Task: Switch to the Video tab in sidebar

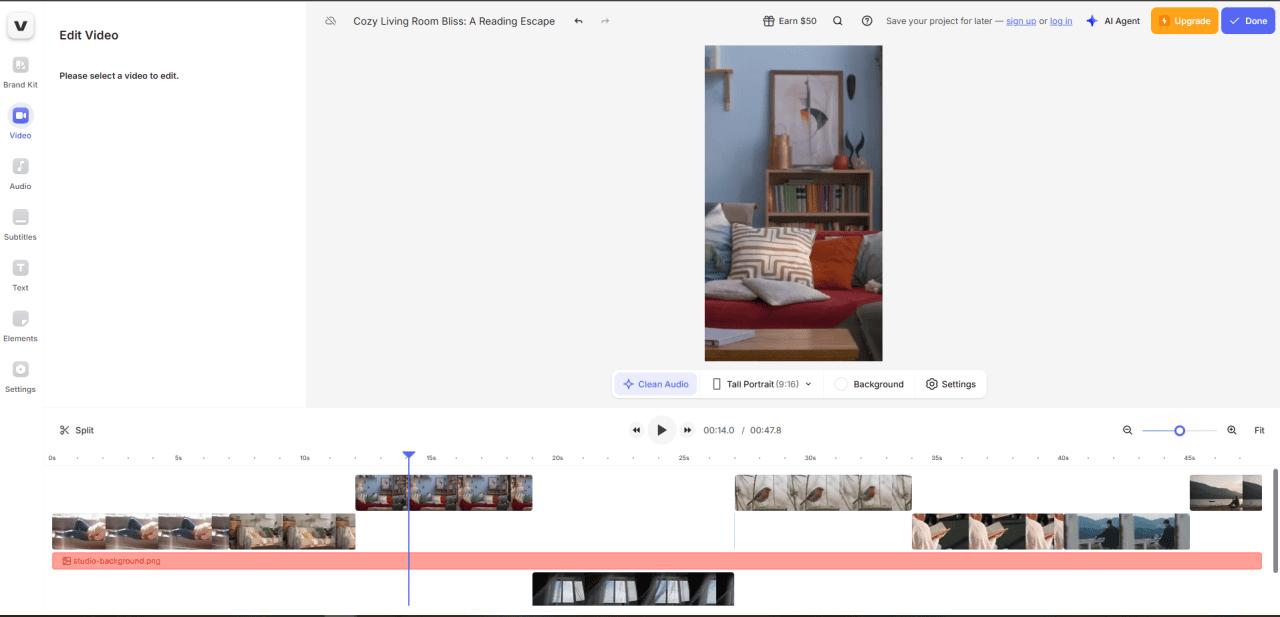Action: tap(20, 121)
